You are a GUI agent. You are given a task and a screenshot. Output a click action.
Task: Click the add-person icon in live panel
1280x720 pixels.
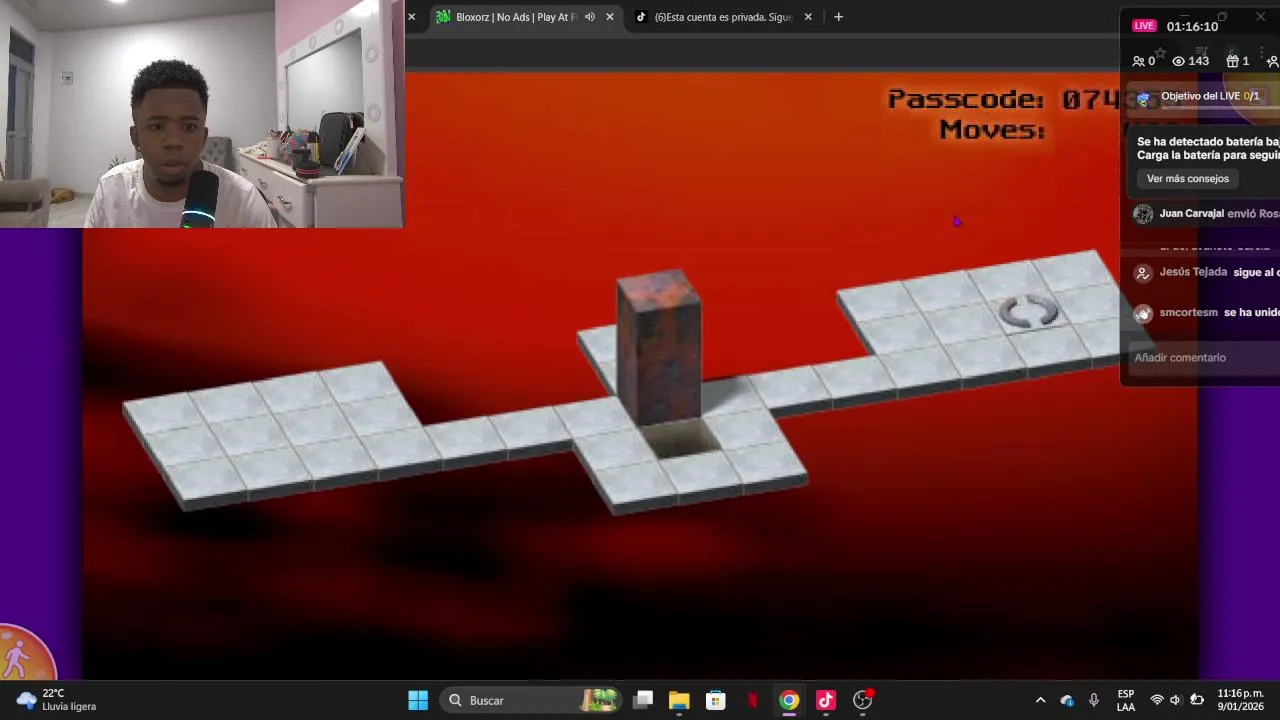click(x=1272, y=61)
